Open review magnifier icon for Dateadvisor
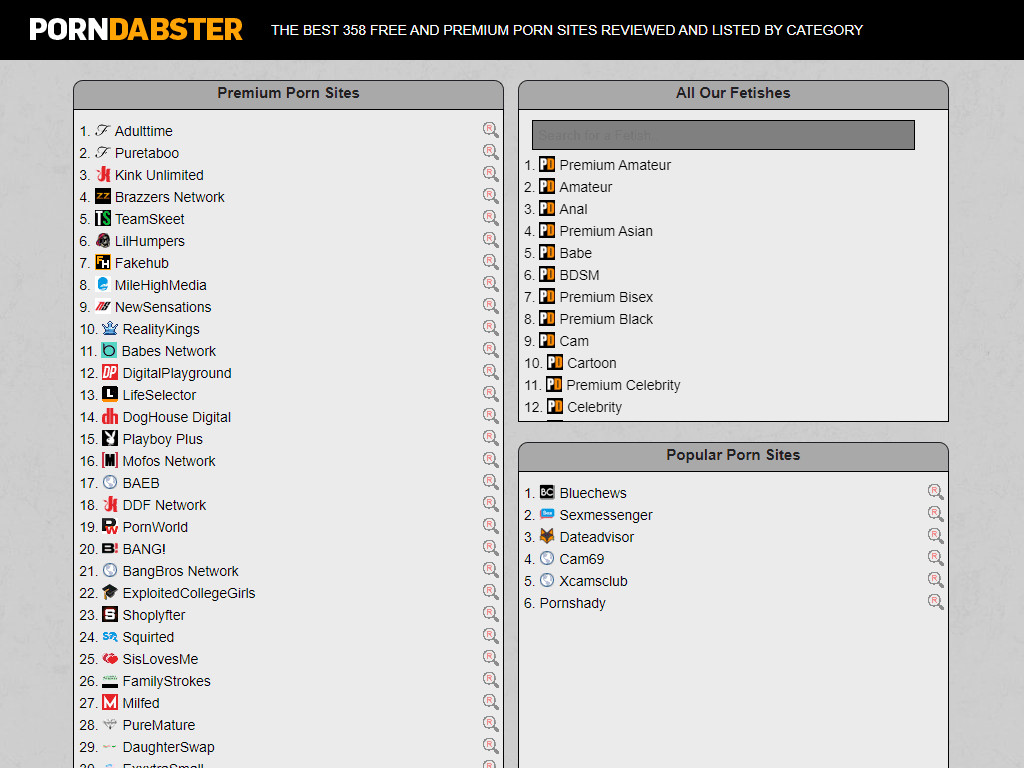Image resolution: width=1024 pixels, height=768 pixels. [935, 536]
